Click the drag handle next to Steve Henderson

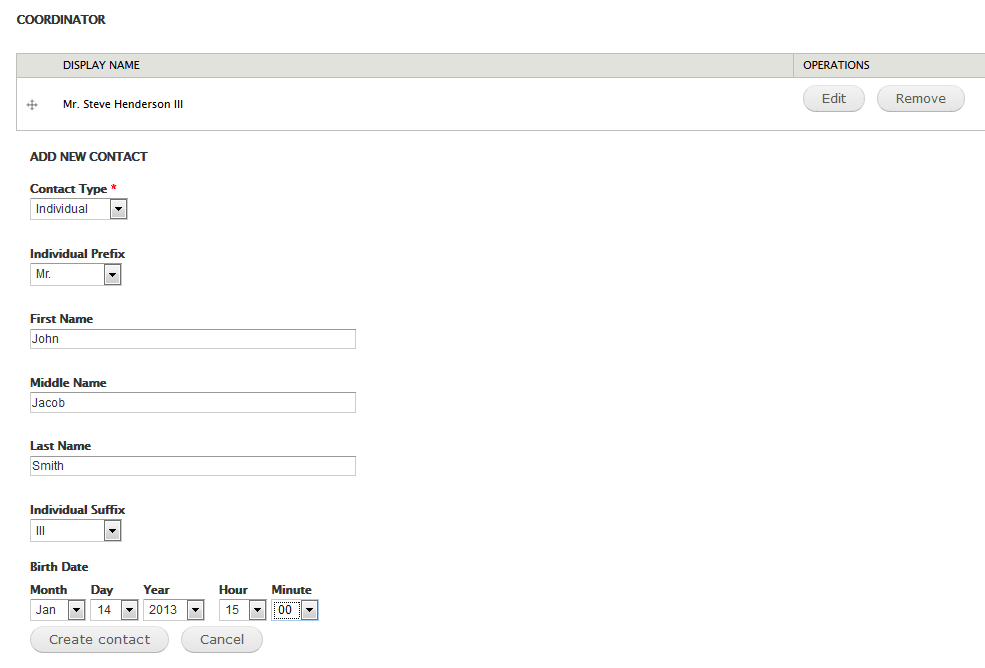click(32, 104)
